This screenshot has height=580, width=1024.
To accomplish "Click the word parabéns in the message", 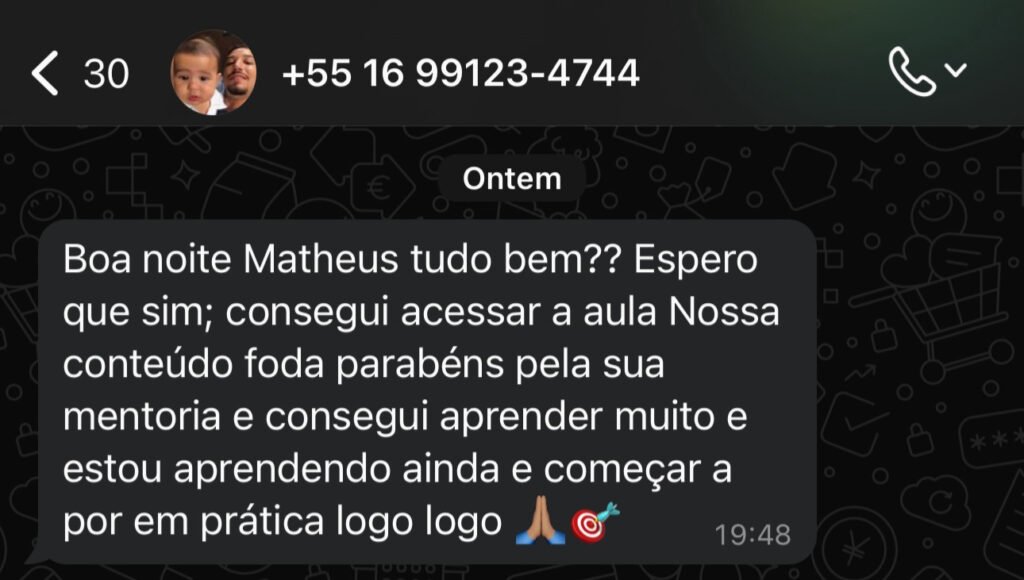I will pos(420,364).
